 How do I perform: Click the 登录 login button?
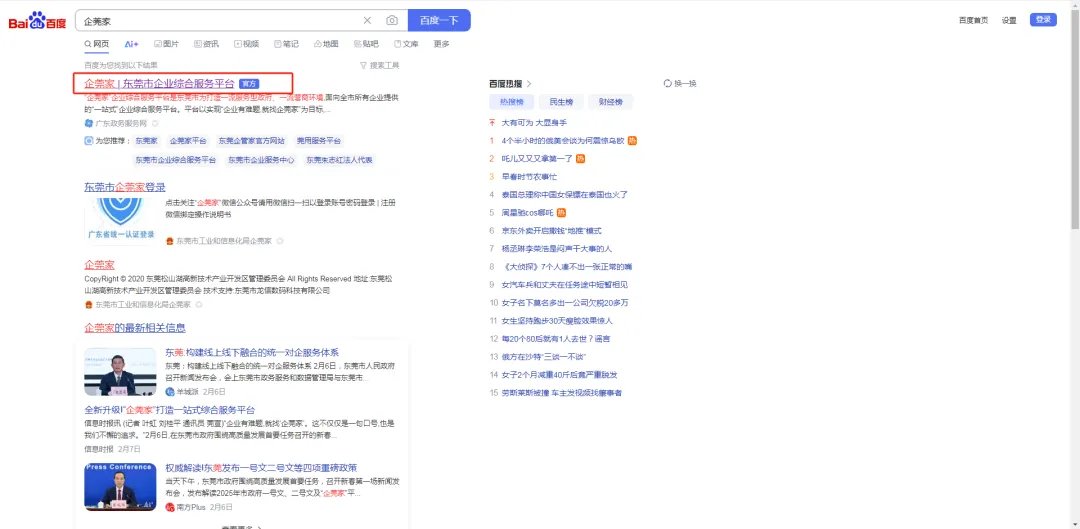[1043, 20]
